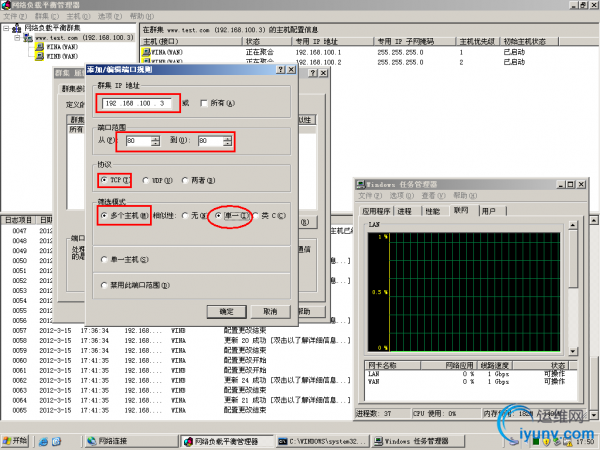The height and width of the screenshot is (450, 600).
Task: Click the www.test.com cluster icon in tree
Action: point(28,38)
